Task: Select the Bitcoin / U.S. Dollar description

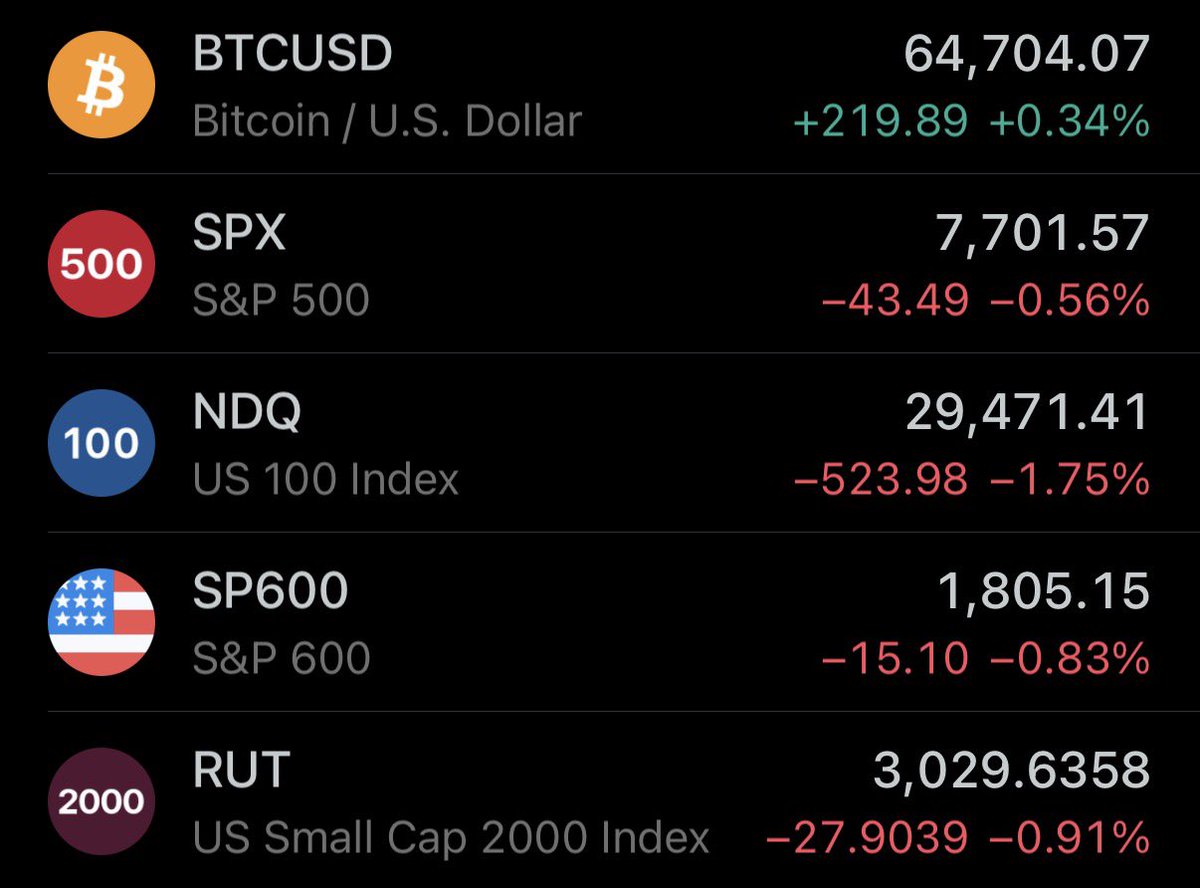Action: pyautogui.click(x=387, y=122)
